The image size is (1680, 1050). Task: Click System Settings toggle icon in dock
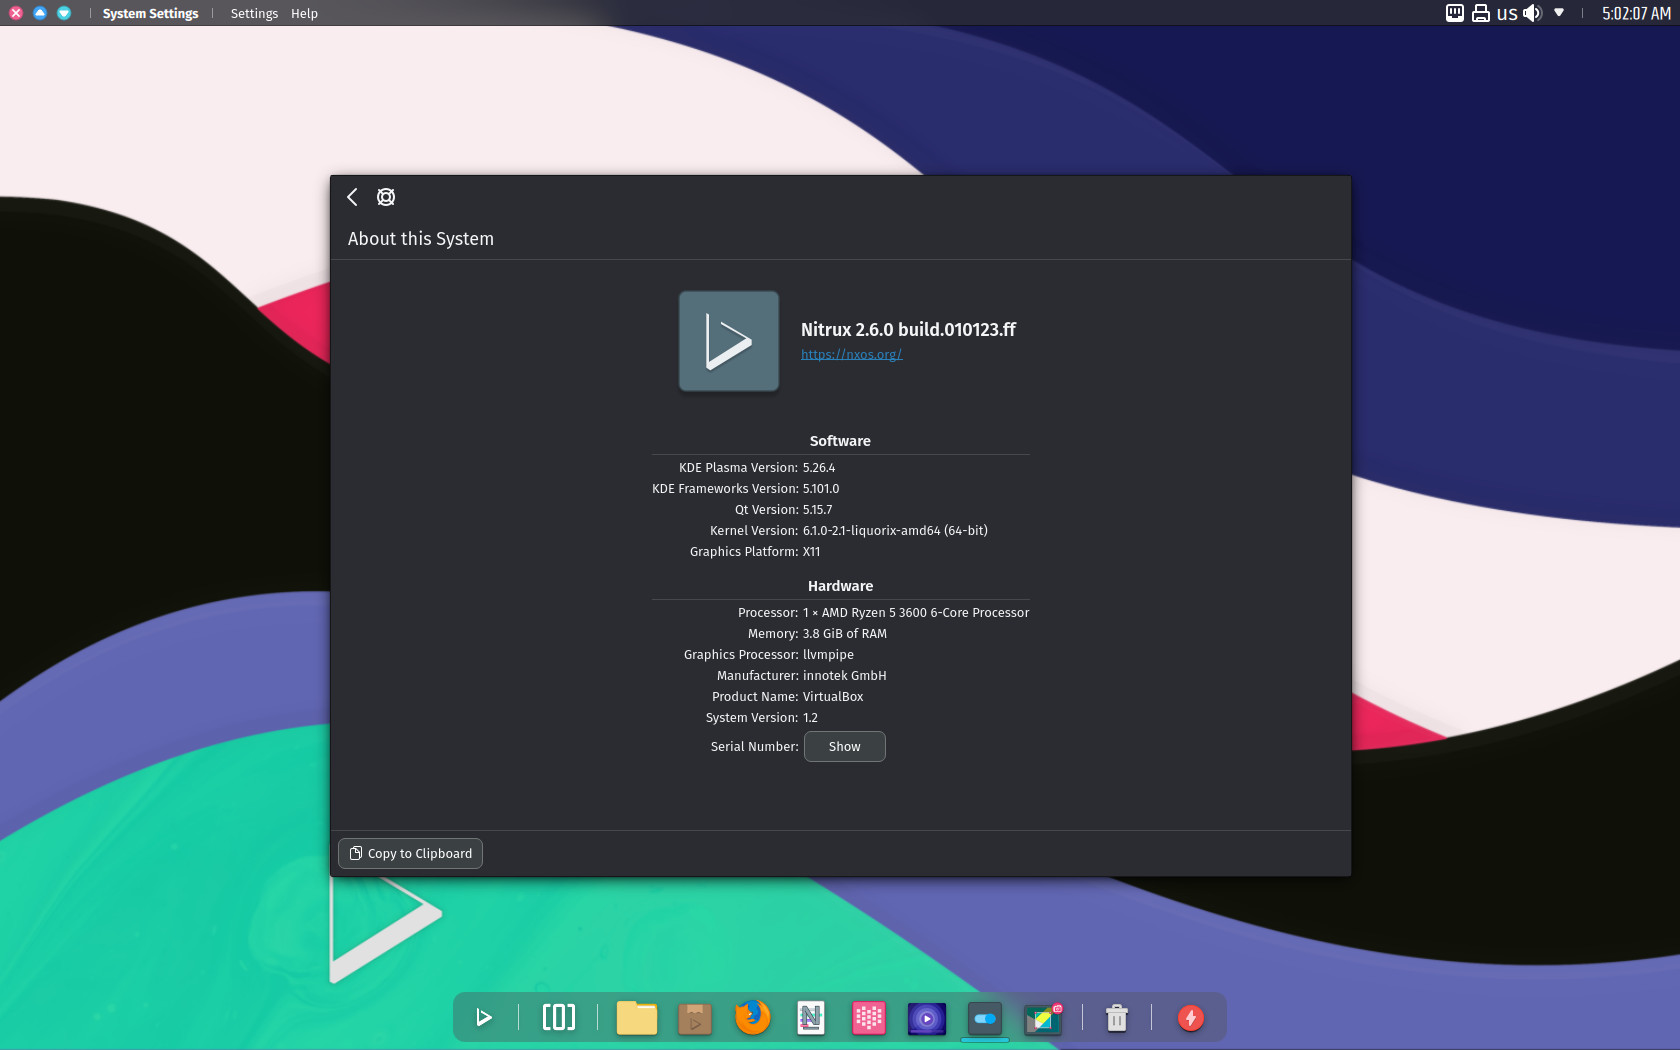click(985, 1018)
